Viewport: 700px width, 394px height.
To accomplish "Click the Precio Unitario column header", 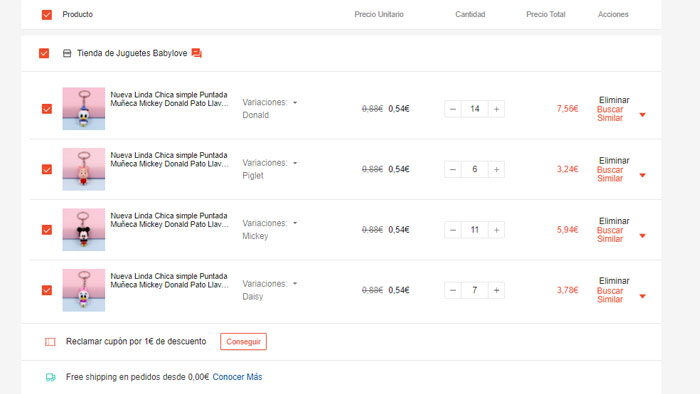I will click(x=379, y=14).
